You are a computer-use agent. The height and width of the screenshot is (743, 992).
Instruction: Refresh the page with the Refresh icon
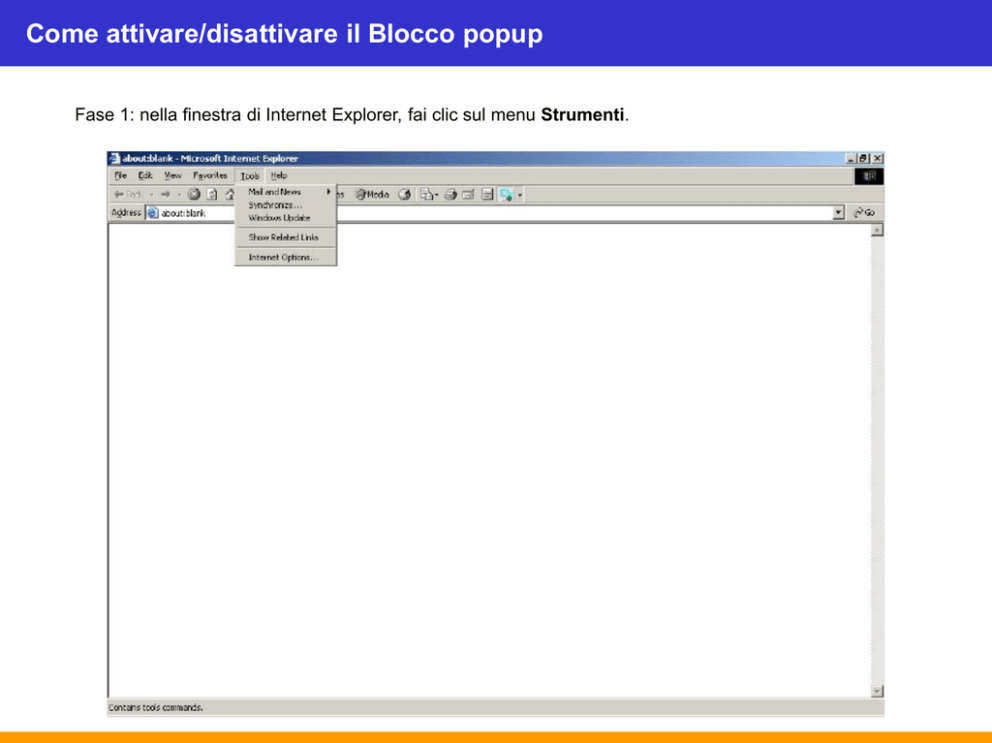pos(212,195)
